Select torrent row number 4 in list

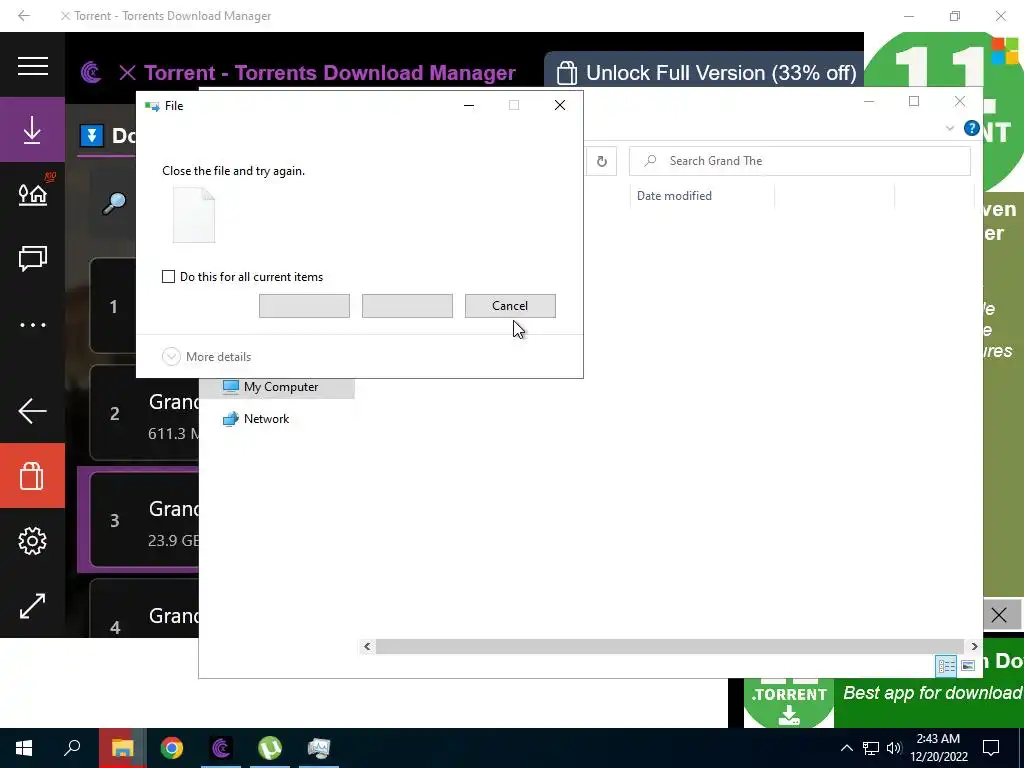tap(144, 609)
